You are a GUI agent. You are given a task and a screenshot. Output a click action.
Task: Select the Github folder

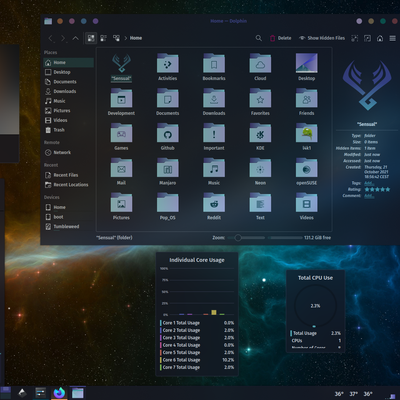coord(168,133)
